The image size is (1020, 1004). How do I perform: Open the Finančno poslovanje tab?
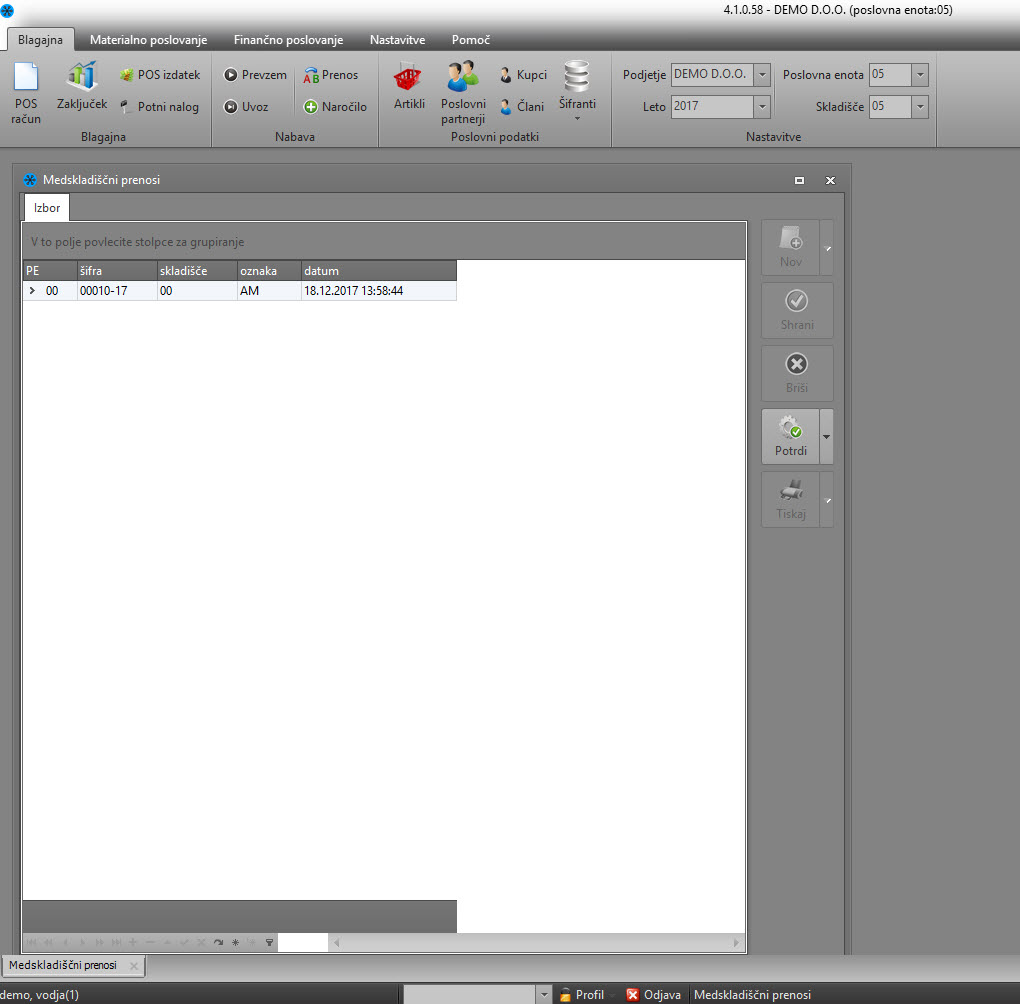[x=288, y=40]
